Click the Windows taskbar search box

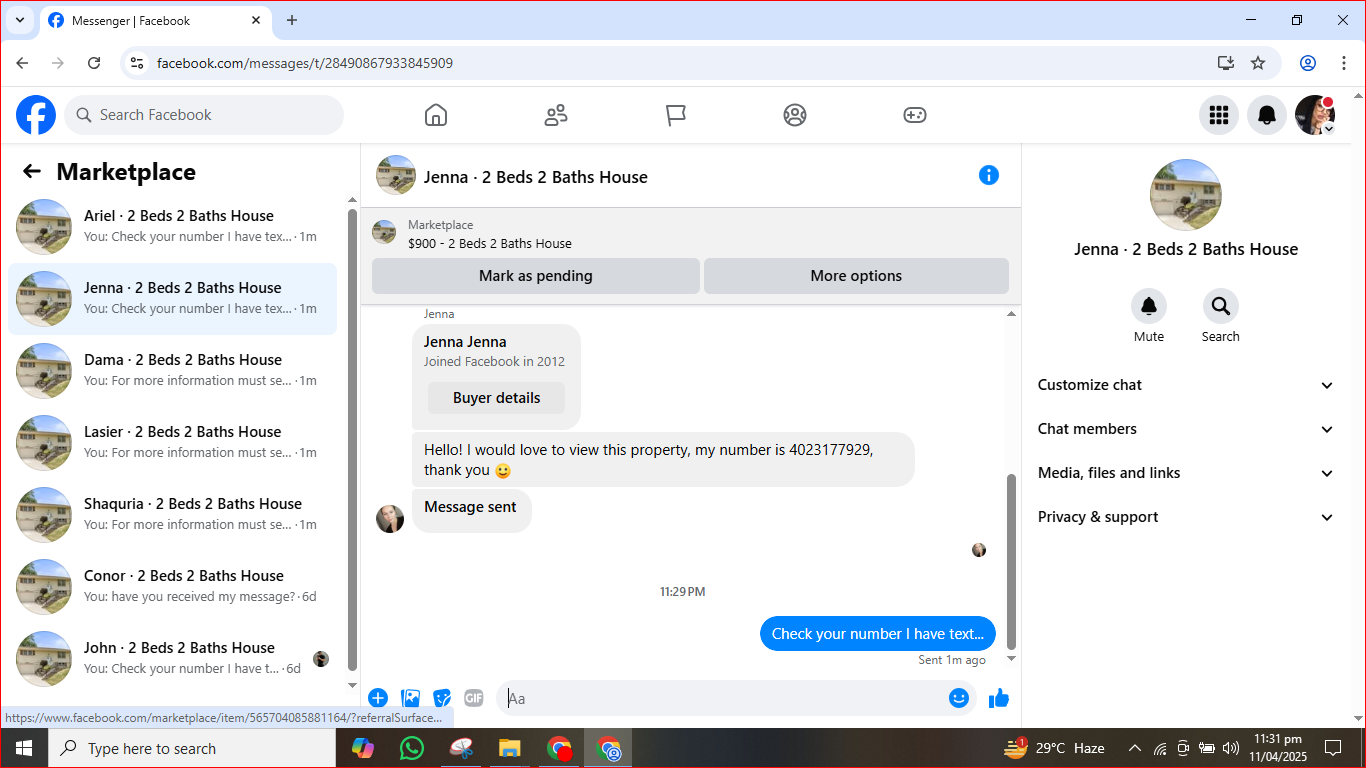point(191,748)
